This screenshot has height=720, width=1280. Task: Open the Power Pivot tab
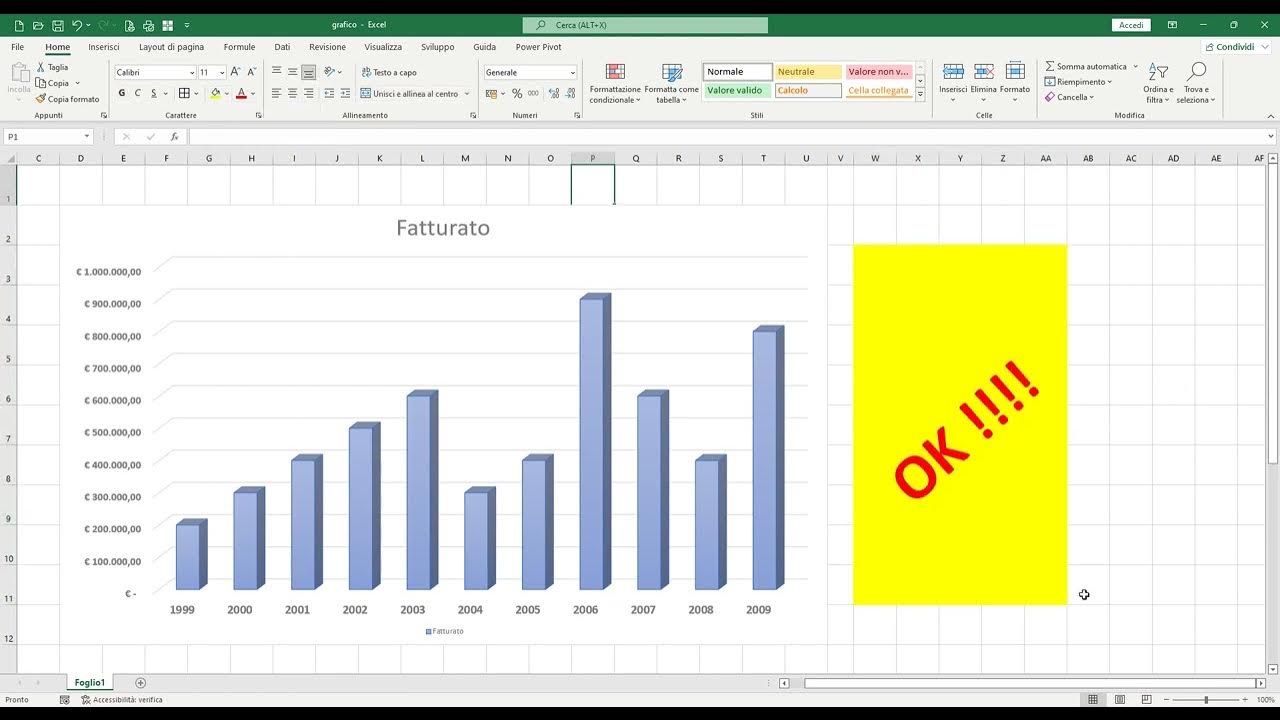tap(538, 47)
